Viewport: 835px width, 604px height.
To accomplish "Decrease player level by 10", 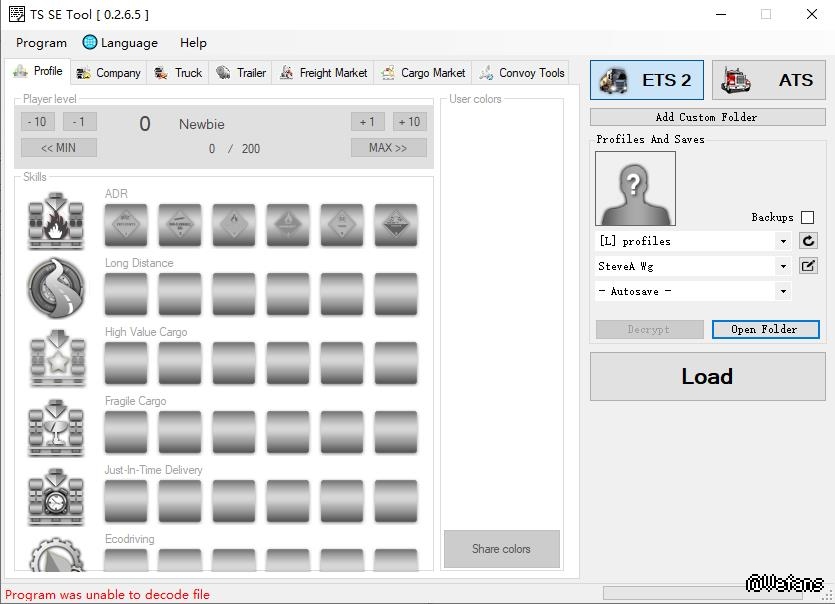I will [x=37, y=122].
